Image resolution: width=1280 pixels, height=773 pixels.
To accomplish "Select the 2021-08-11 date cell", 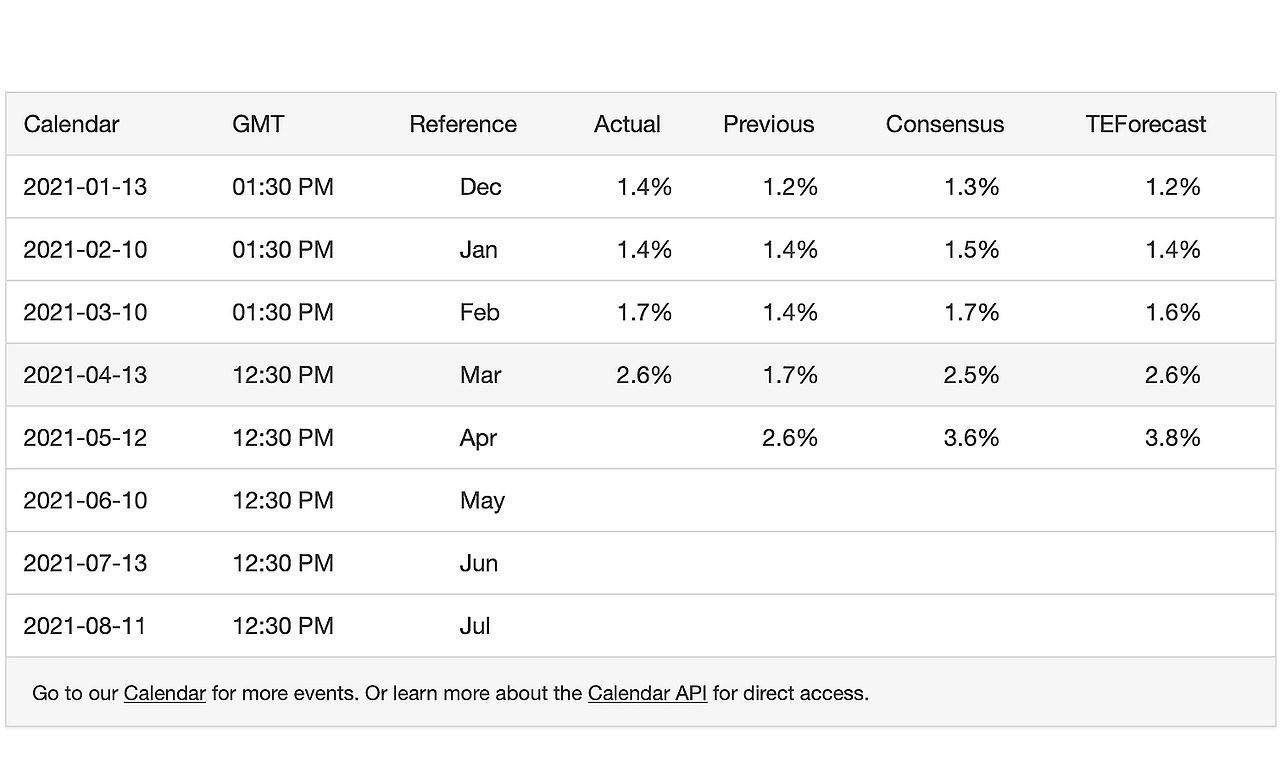I will [x=85, y=626].
